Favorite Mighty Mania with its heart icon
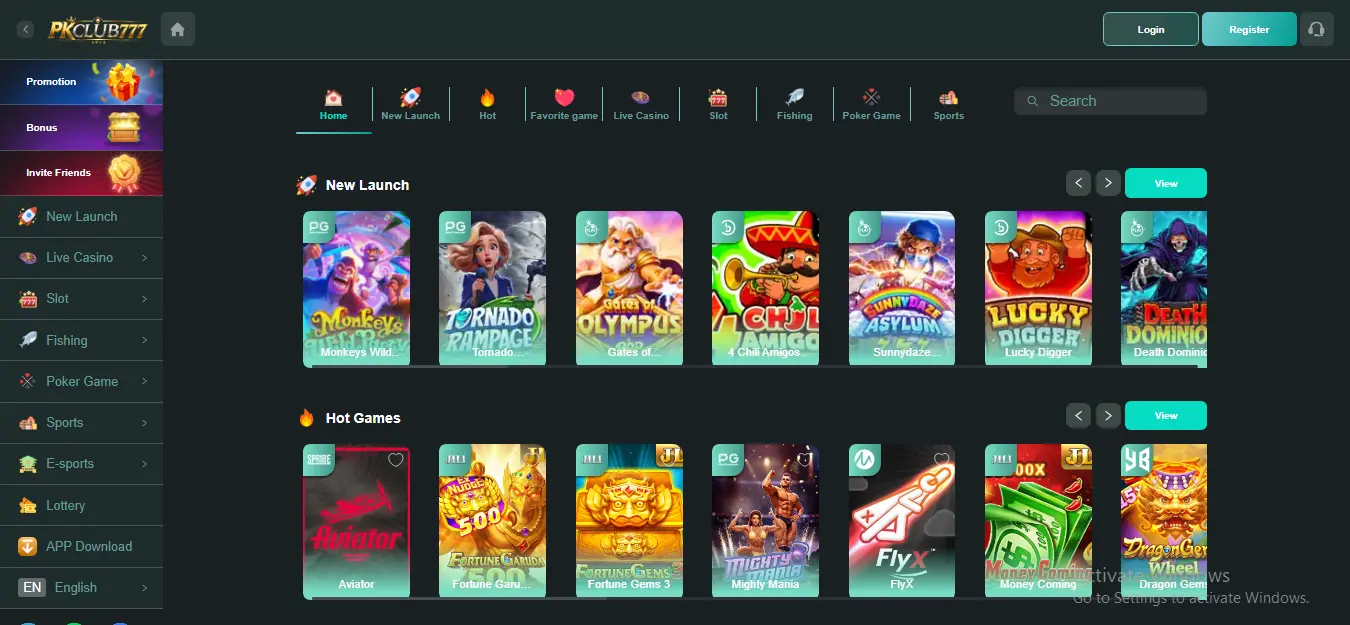Viewport: 1350px width, 625px height. click(804, 460)
